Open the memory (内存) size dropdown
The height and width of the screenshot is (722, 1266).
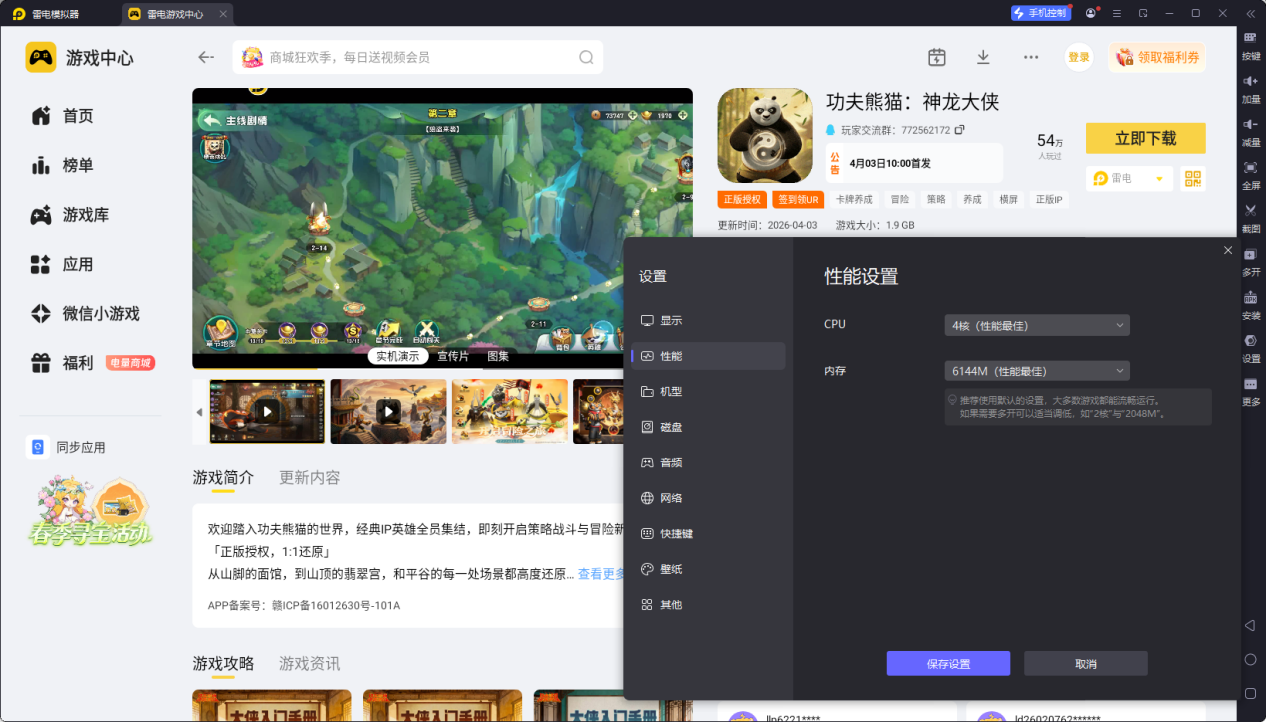[1036, 371]
